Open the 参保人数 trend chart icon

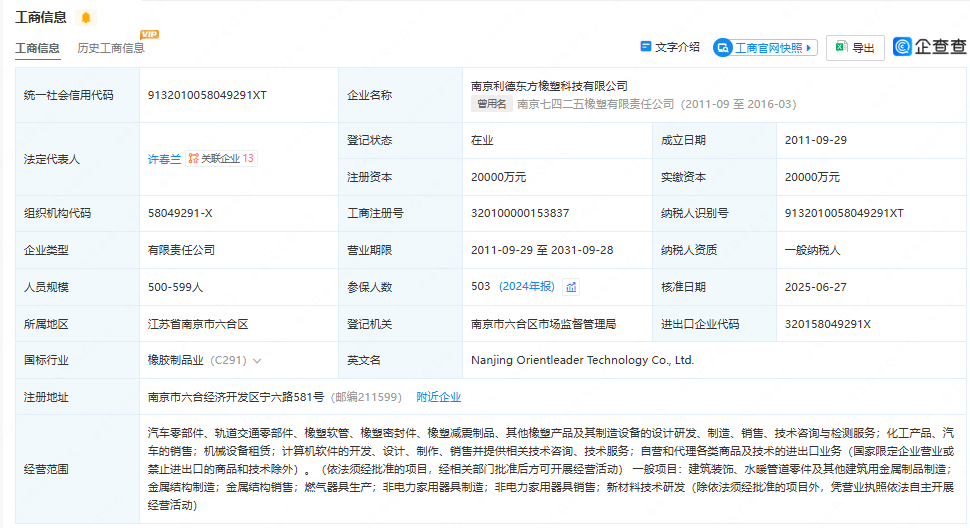coord(571,287)
